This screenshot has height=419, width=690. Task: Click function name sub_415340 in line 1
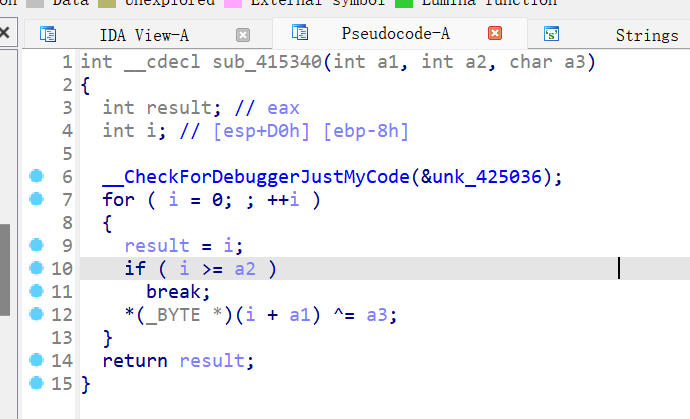267,62
